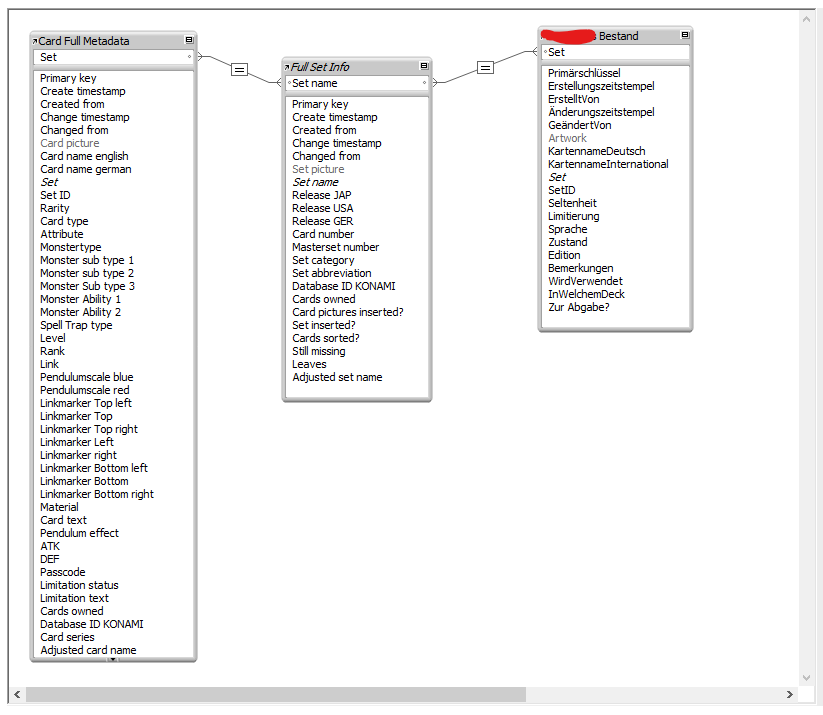Select the Seltenheit field
823x715 pixels.
pos(572,203)
